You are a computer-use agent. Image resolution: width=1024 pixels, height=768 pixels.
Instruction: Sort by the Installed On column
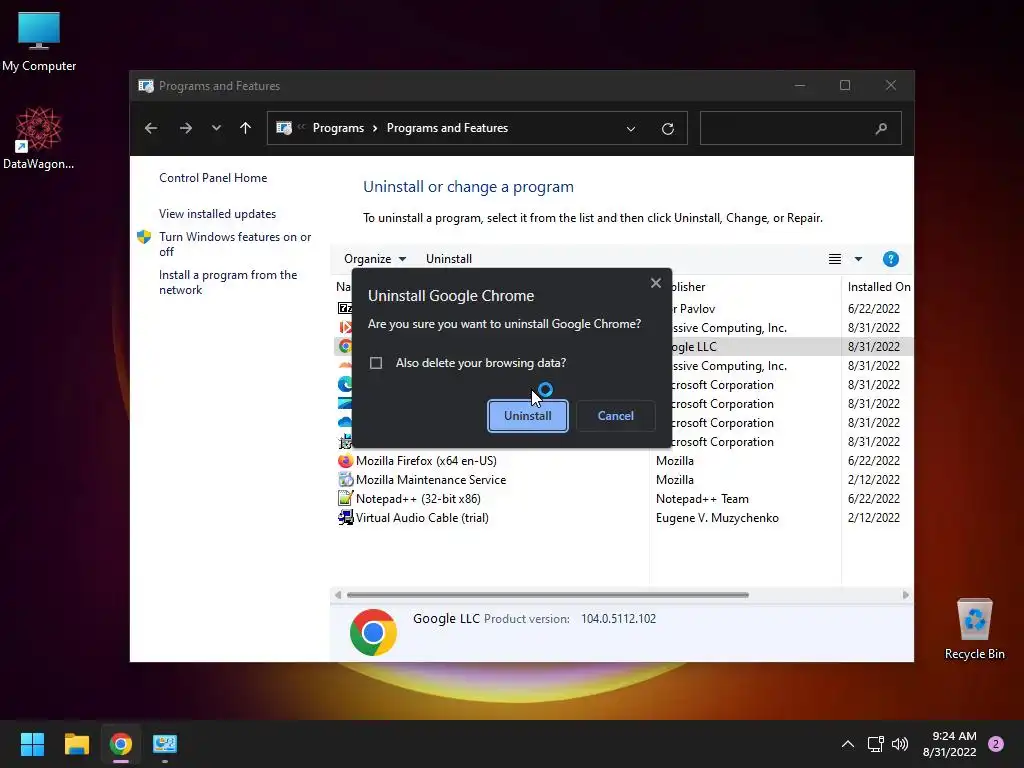tap(878, 287)
